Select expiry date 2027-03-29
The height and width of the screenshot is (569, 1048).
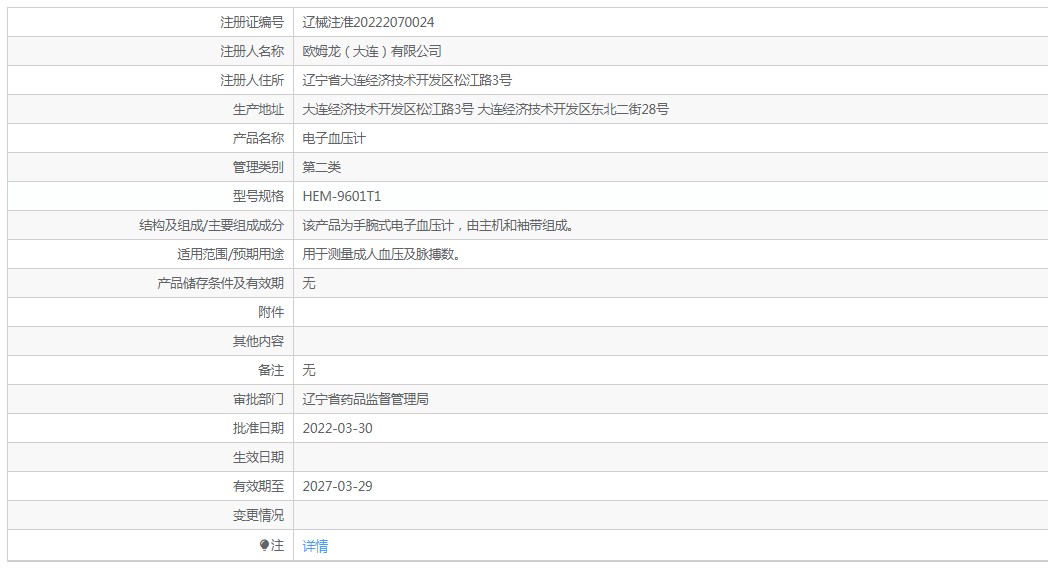point(338,486)
